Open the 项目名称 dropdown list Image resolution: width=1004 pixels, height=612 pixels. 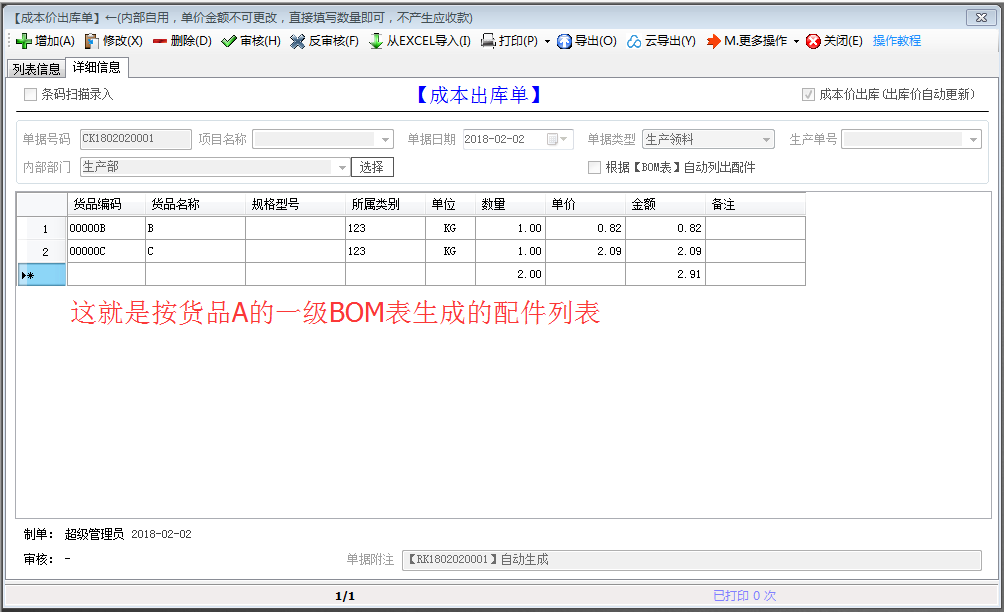coord(385,140)
